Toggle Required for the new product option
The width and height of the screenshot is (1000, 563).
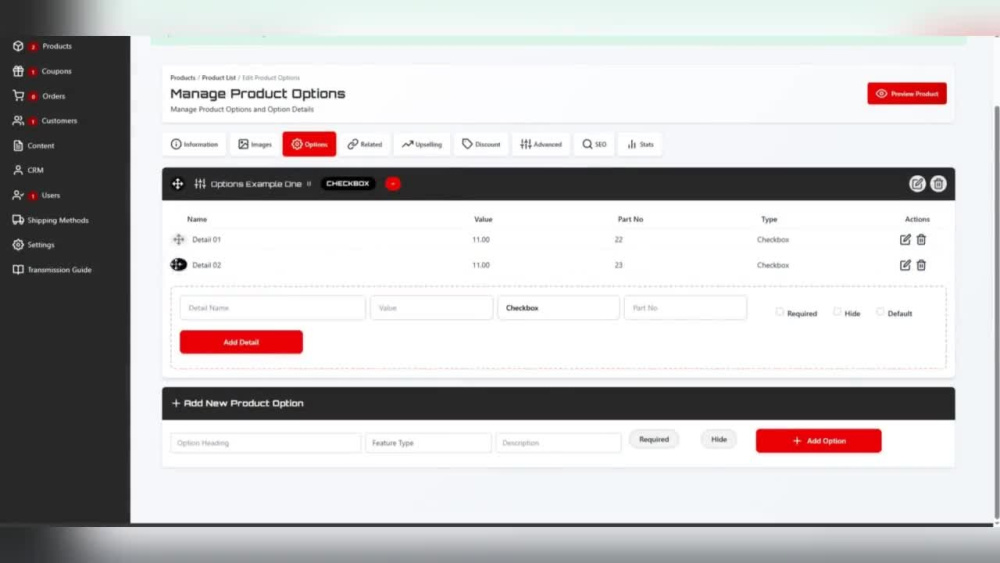pyautogui.click(x=654, y=439)
